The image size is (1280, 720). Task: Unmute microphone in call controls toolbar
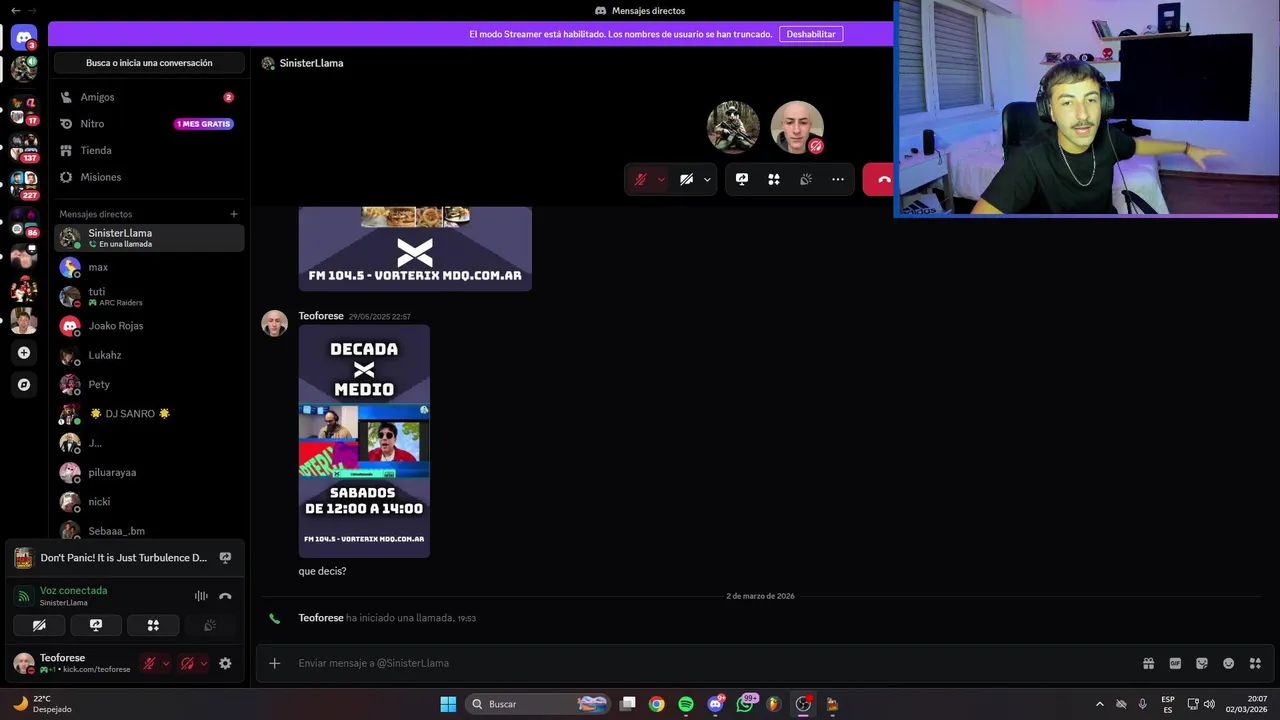coord(641,179)
